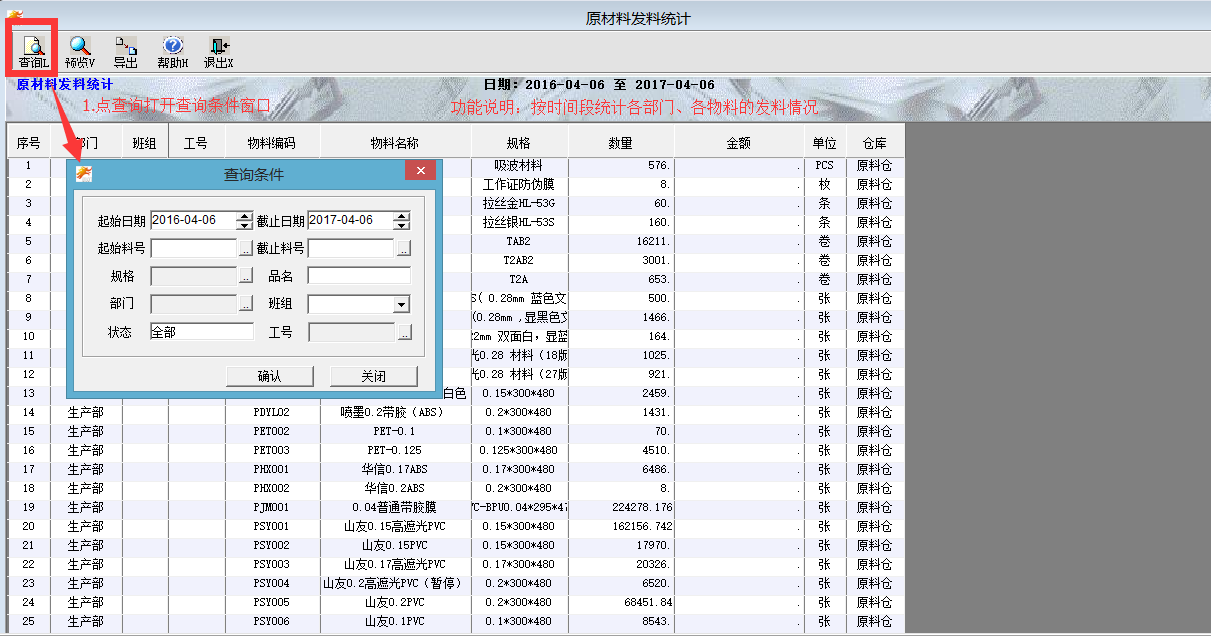This screenshot has width=1211, height=636.
Task: Click the 喷墨0.2带胶（ABS） name cell
Action: tap(395, 412)
